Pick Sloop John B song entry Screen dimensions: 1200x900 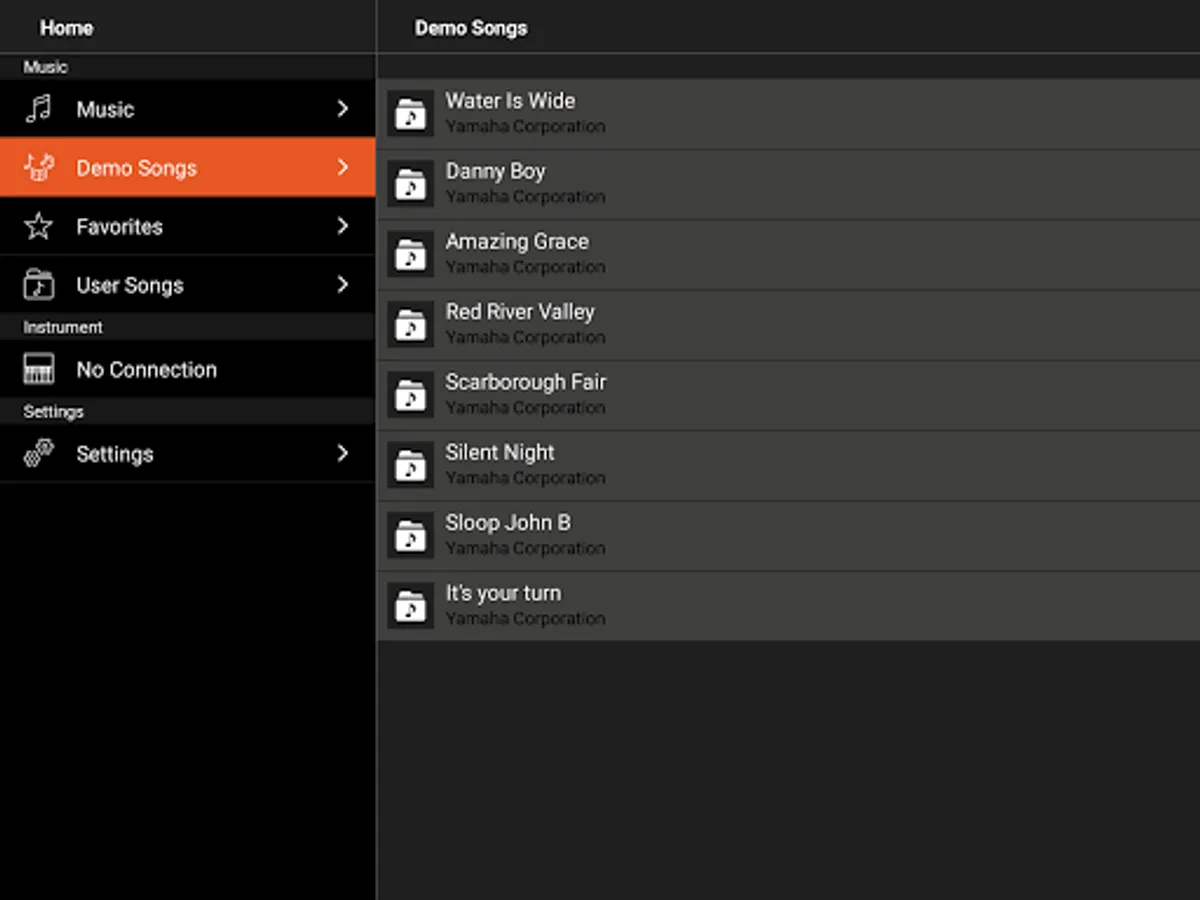(788, 535)
